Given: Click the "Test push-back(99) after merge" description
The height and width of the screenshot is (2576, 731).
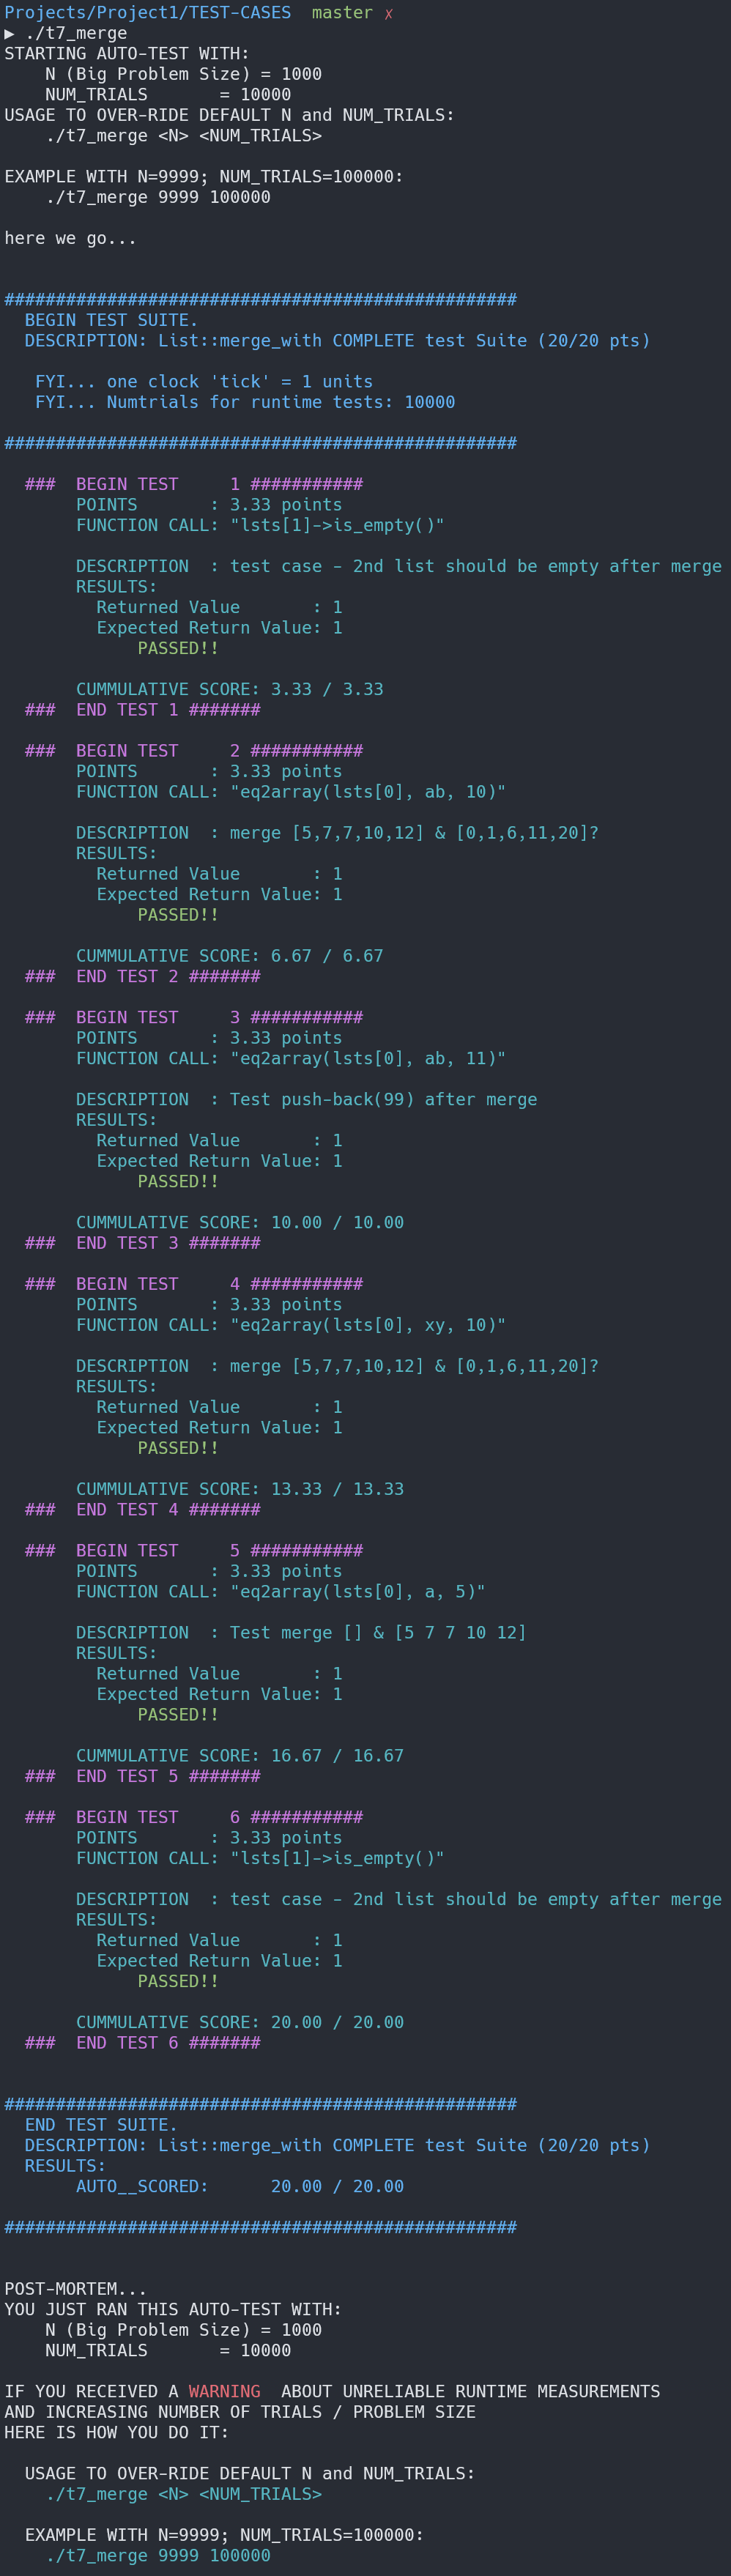Looking at the screenshot, I should (383, 1099).
